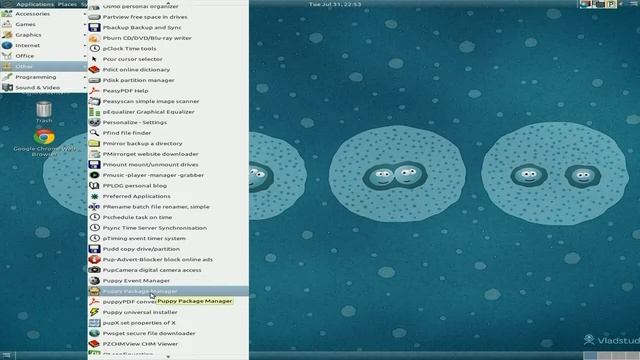Click the Pdisk partition manager icon
This screenshot has height=360, width=640.
[x=94, y=80]
